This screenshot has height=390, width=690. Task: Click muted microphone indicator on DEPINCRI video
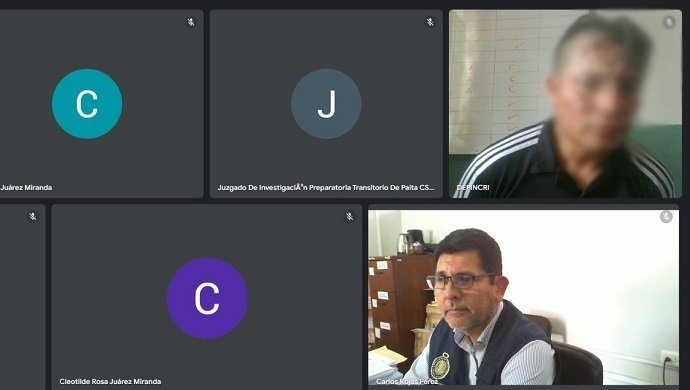[x=669, y=22]
